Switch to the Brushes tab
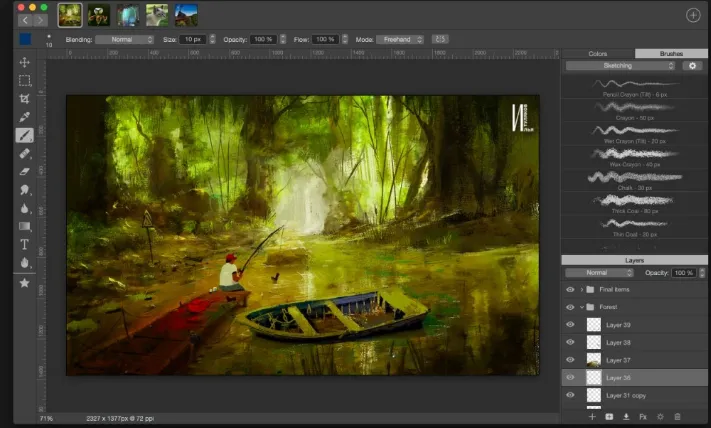Screen dimensions: 711x428 pyautogui.click(x=671, y=54)
